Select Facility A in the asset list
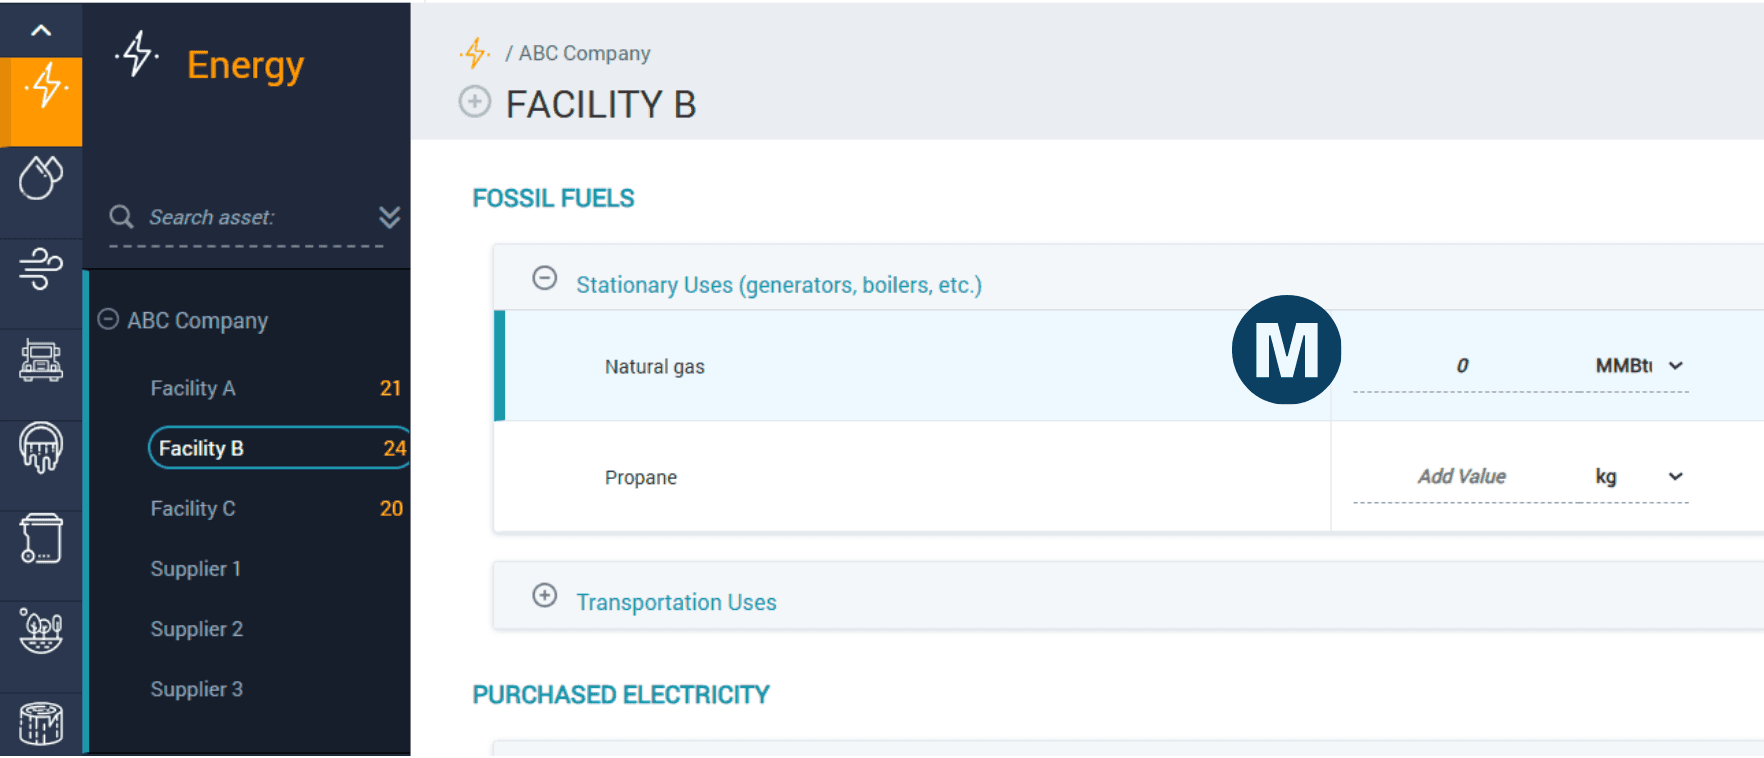 point(193,388)
